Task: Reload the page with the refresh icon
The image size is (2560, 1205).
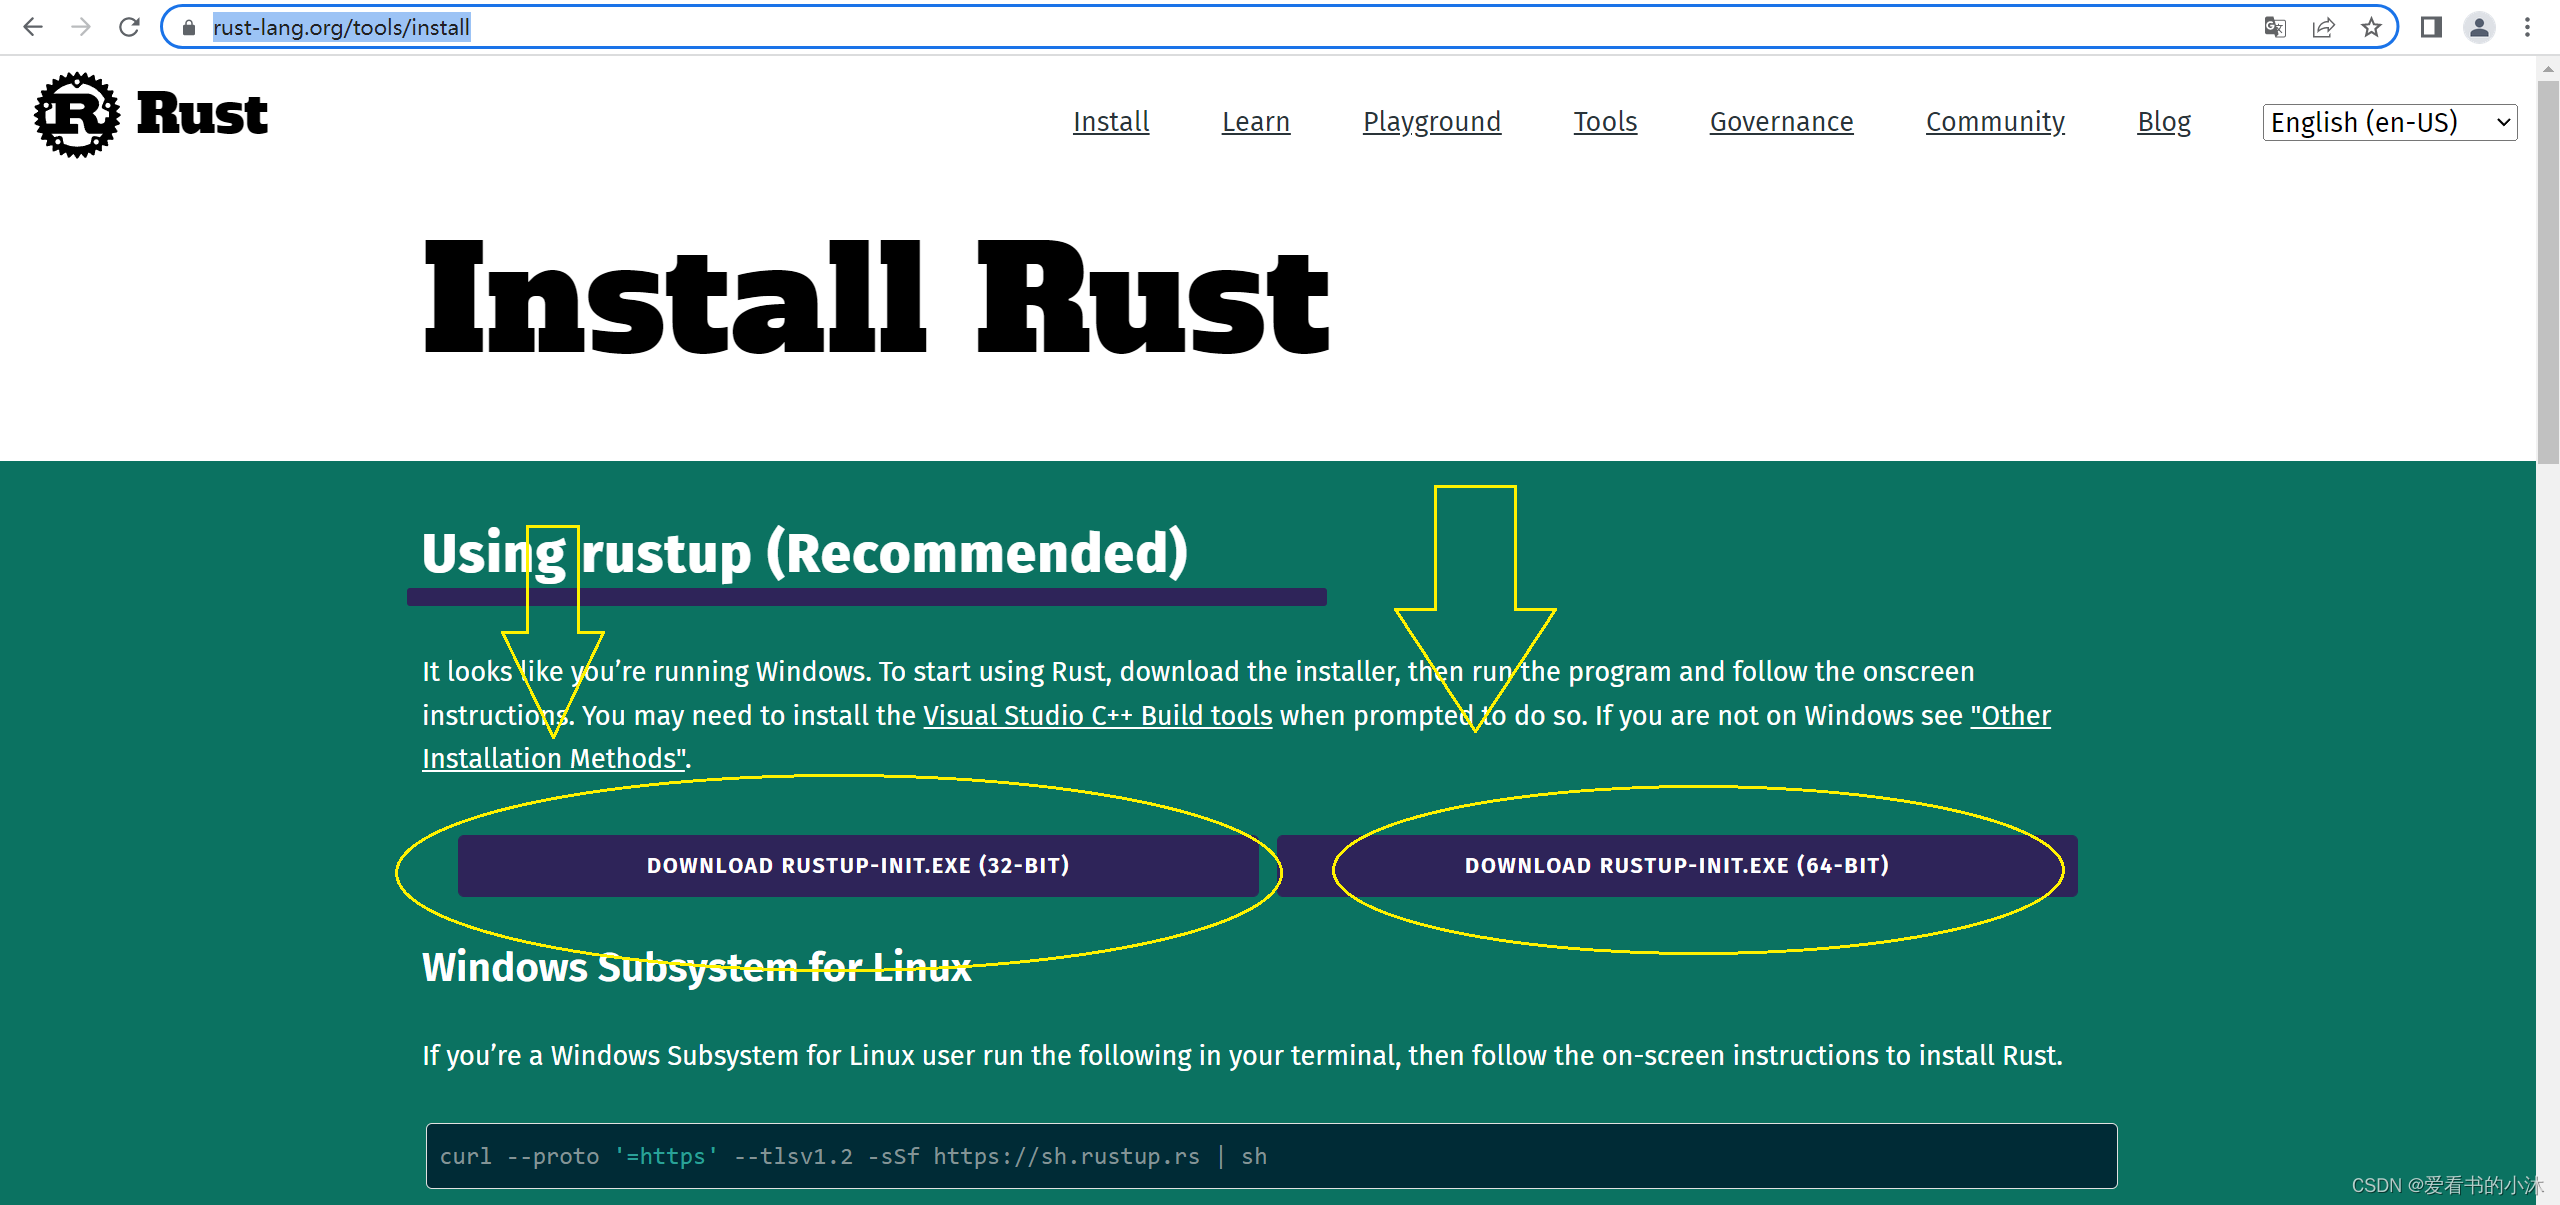Action: click(129, 27)
